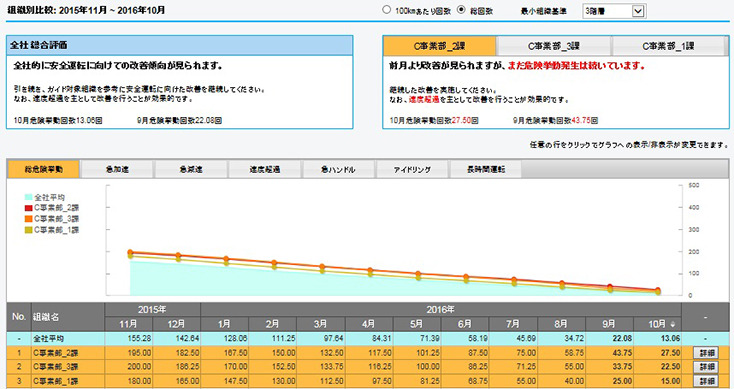The image size is (734, 389).
Task: Click the 全社 総合評価 panel header
Action: coord(179,45)
